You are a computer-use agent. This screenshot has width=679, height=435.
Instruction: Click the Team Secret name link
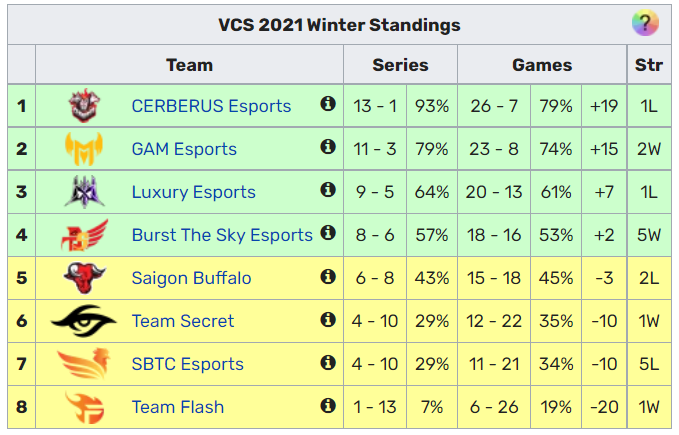[x=183, y=321]
